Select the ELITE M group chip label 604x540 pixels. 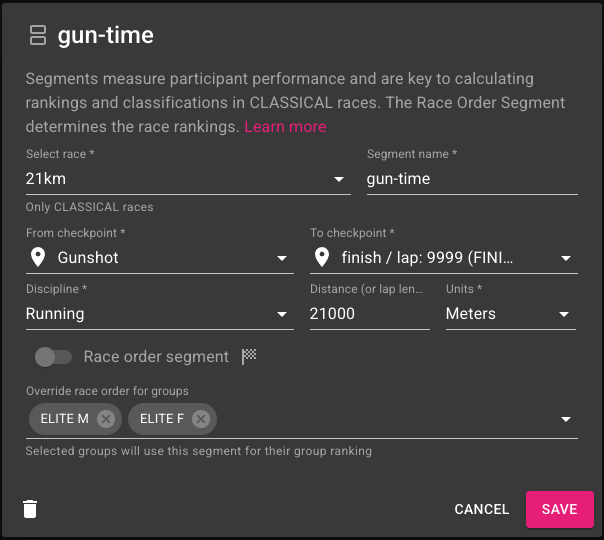[x=65, y=419]
